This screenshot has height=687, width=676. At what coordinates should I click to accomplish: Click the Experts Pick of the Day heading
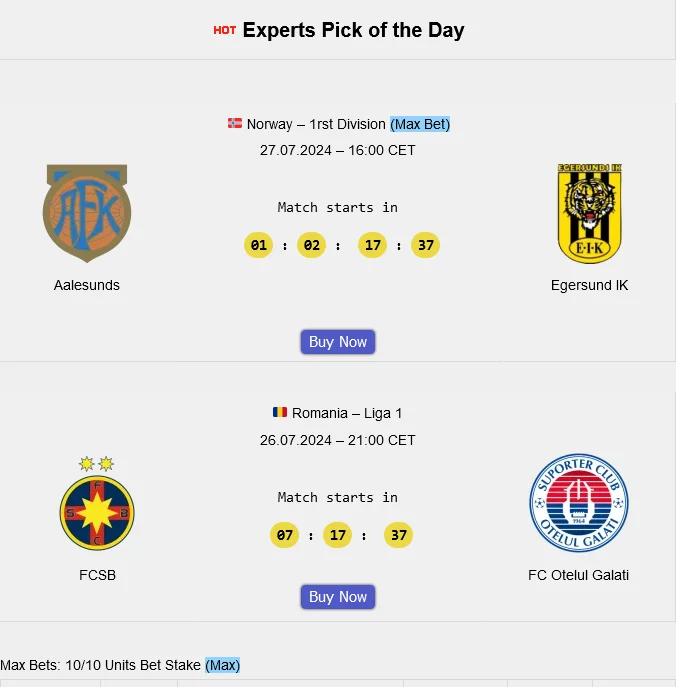353,30
